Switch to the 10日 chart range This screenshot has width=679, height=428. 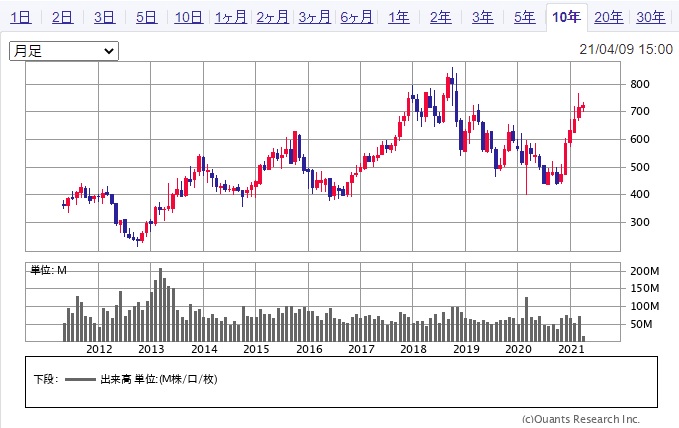189,17
